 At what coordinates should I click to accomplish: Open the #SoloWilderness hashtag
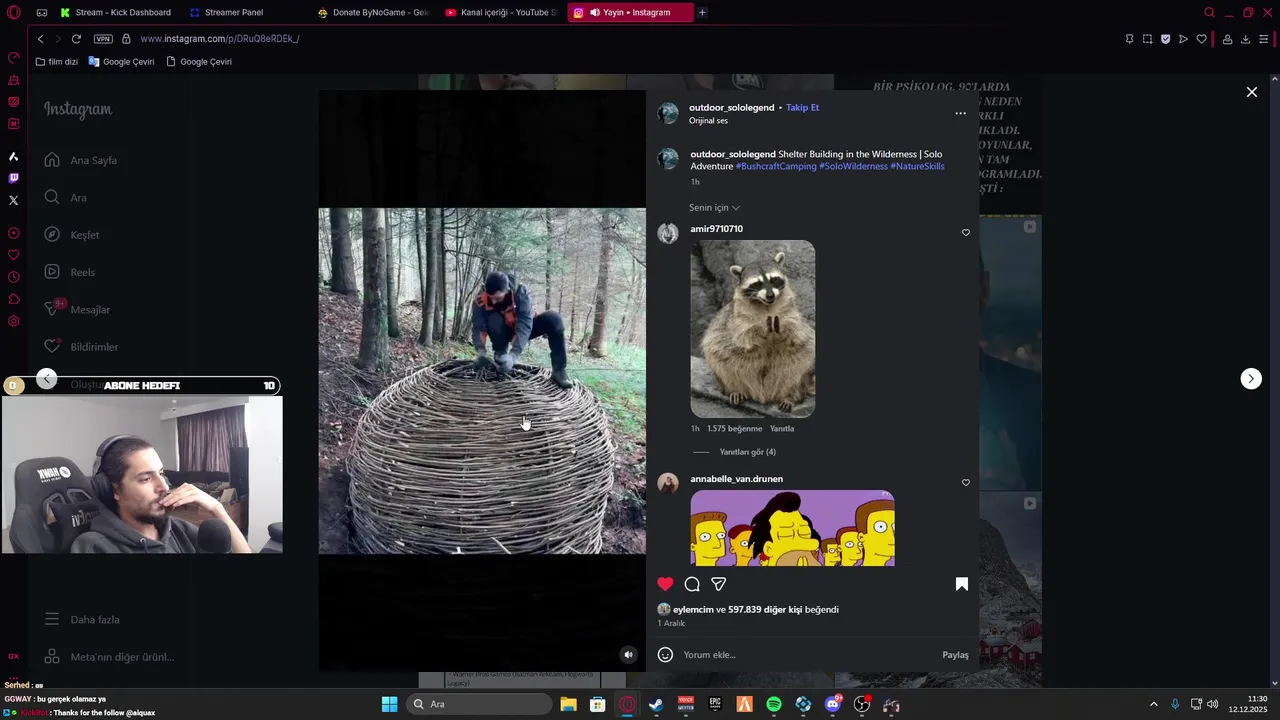[853, 166]
